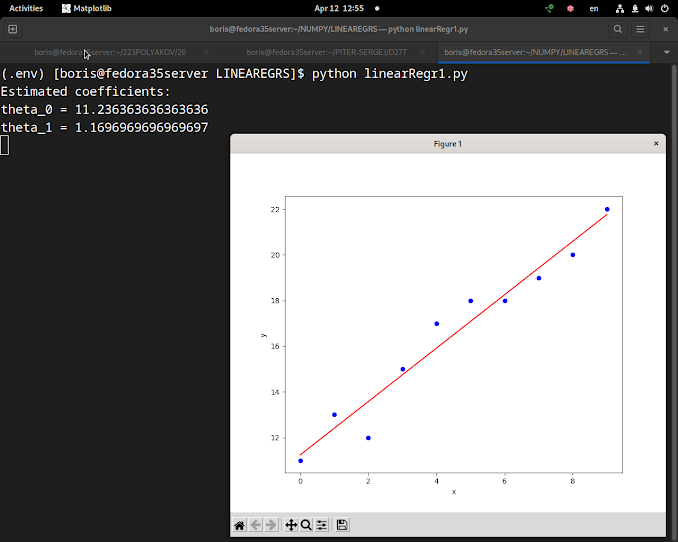Click the Estimated coefficients: line
This screenshot has height=542, width=678.
pyautogui.click(x=86, y=92)
